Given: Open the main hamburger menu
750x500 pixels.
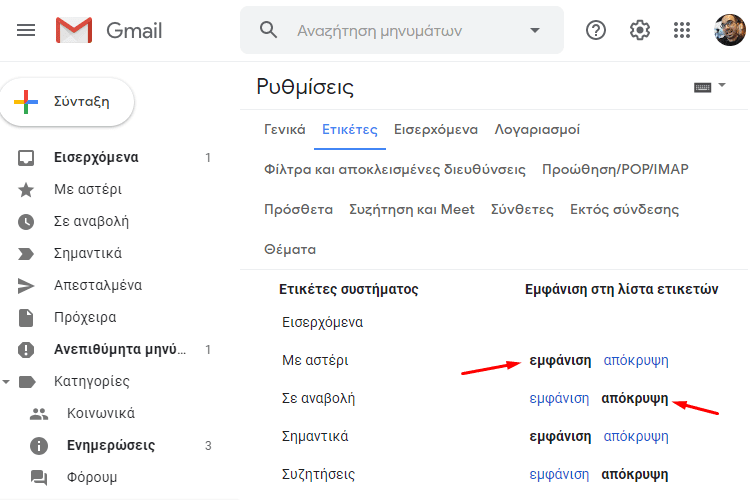Looking at the screenshot, I should coord(26,30).
